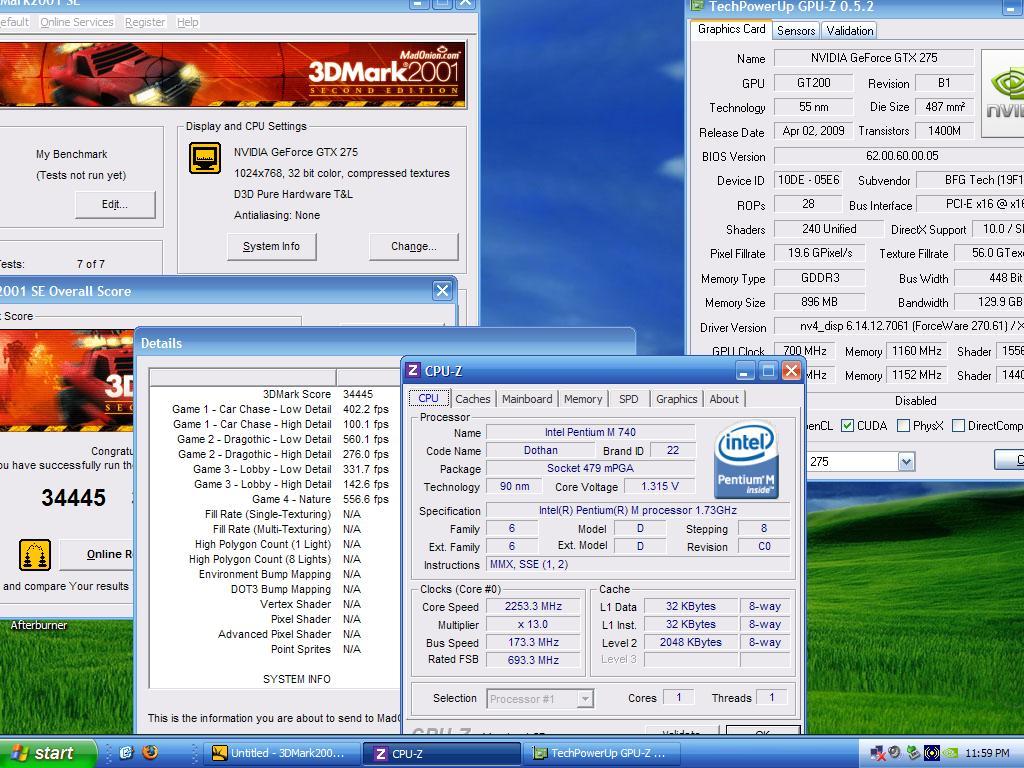Open the SPD tab in CPU-Z

point(629,399)
